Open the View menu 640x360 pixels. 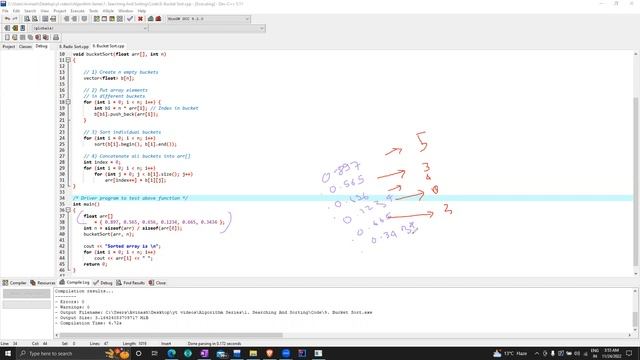(45, 11)
